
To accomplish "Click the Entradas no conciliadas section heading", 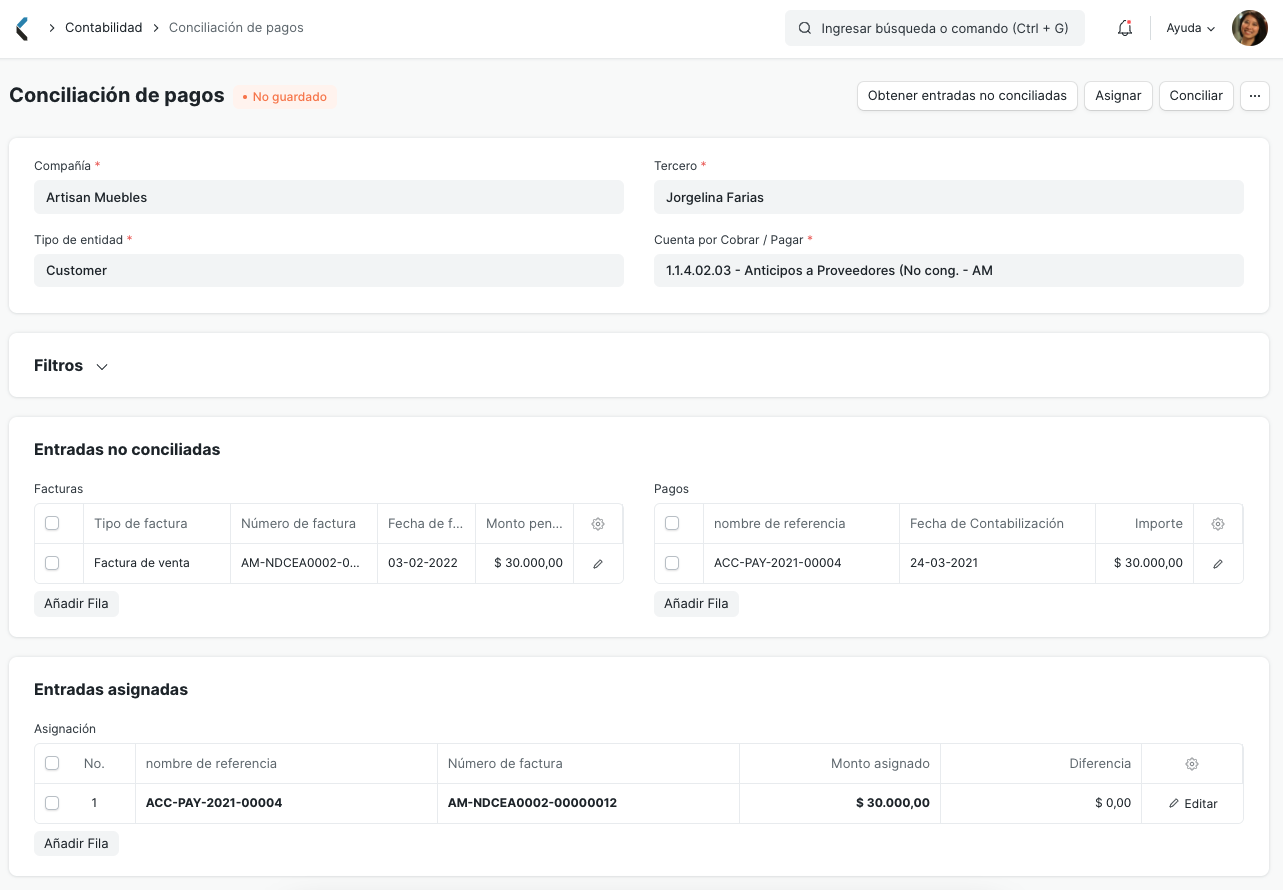I will (127, 450).
